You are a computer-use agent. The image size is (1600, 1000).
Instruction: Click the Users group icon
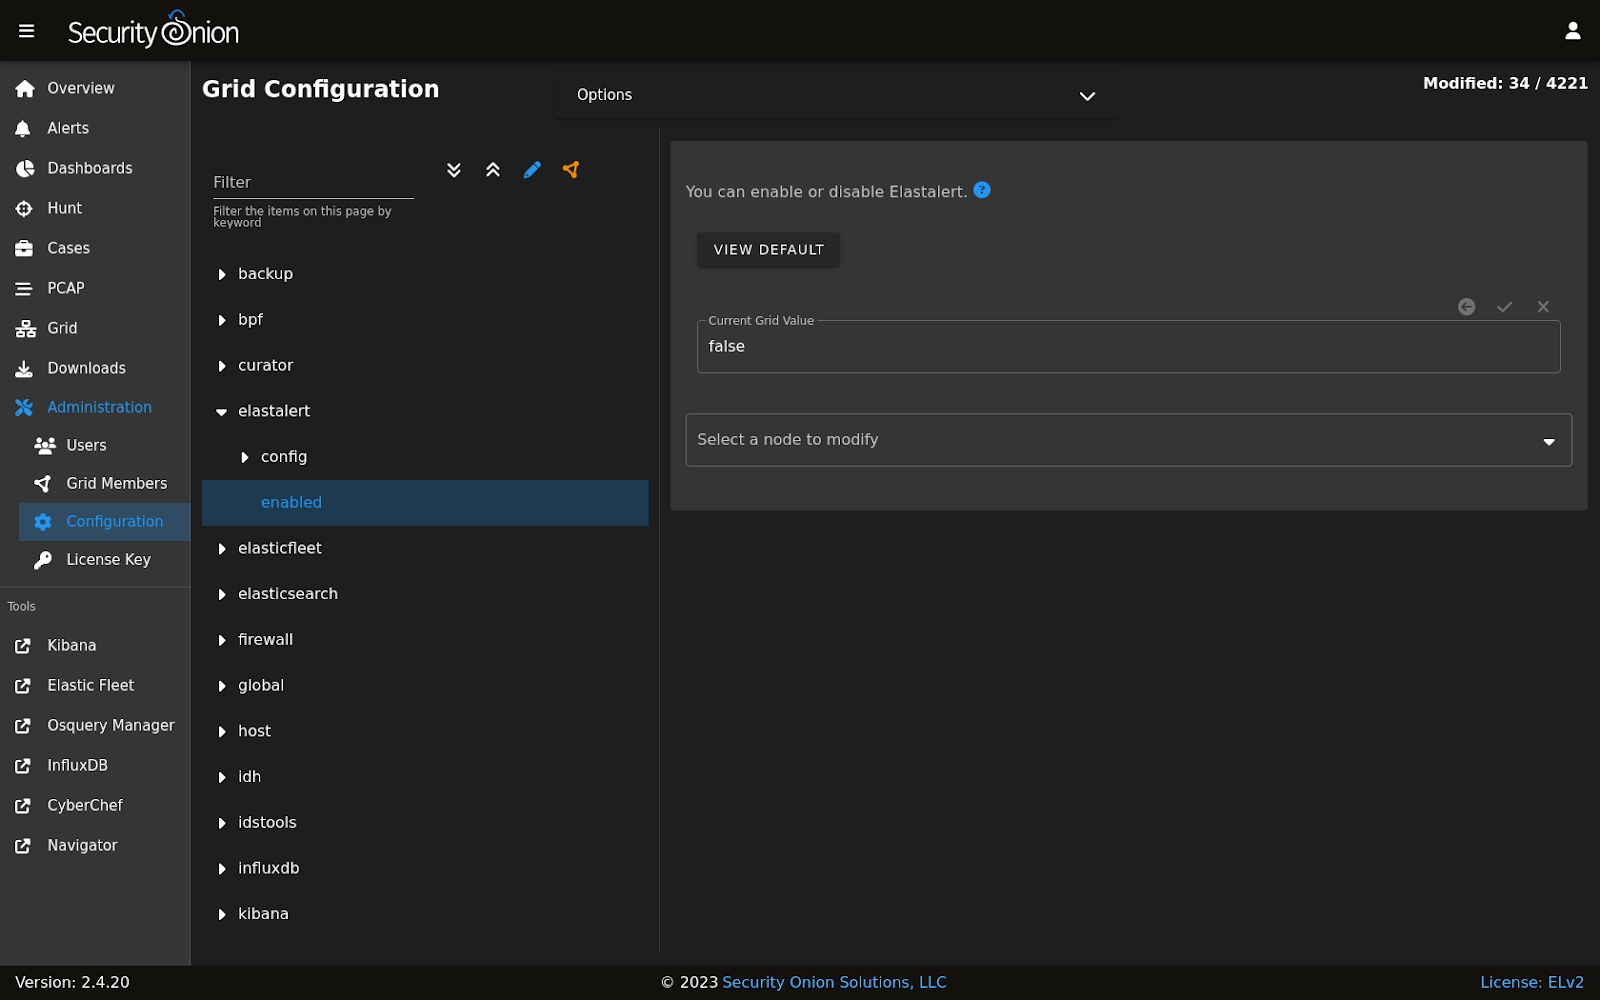(45, 445)
